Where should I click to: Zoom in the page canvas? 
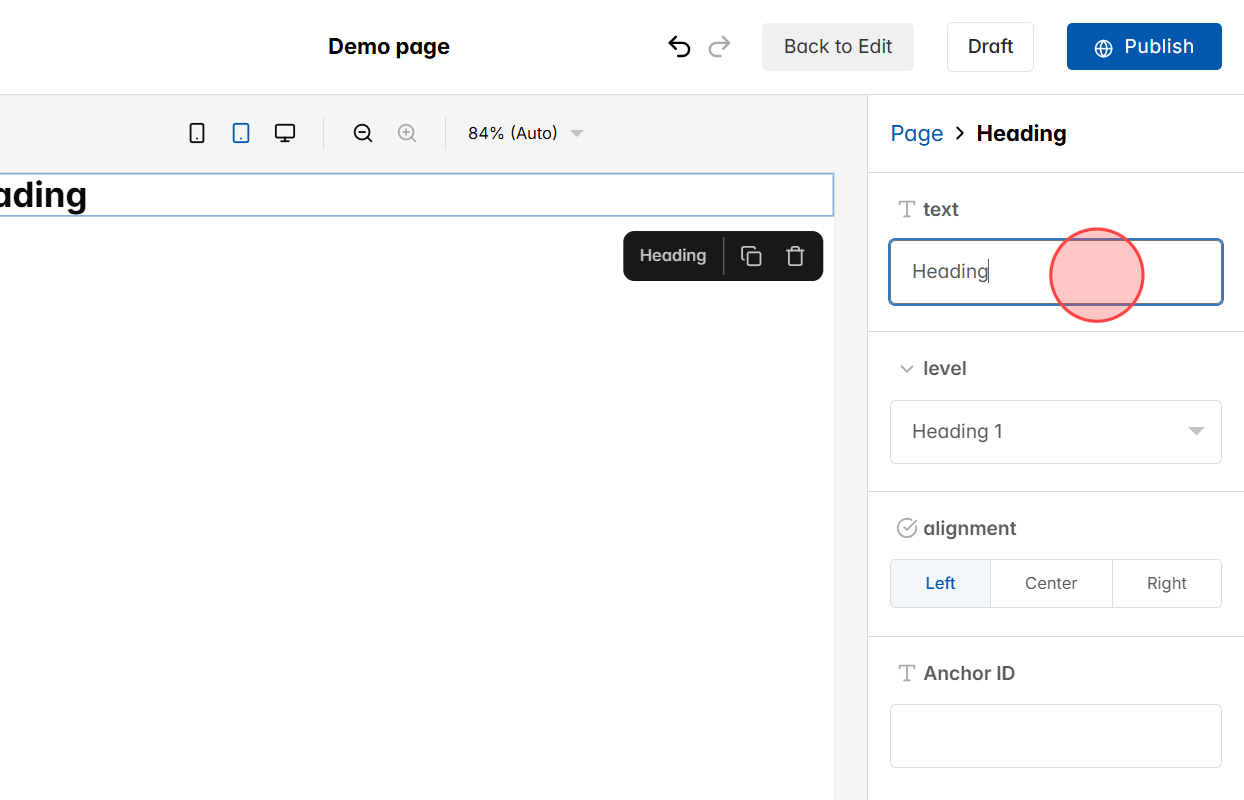pos(406,132)
